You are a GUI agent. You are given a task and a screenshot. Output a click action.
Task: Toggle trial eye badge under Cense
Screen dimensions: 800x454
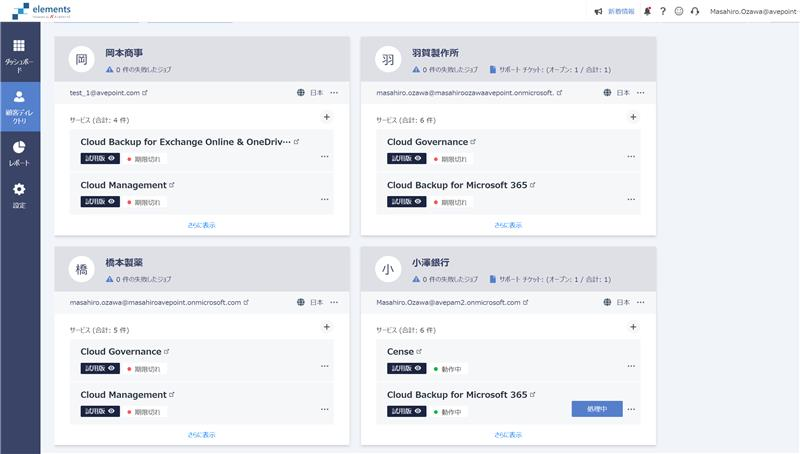pyautogui.click(x=407, y=368)
